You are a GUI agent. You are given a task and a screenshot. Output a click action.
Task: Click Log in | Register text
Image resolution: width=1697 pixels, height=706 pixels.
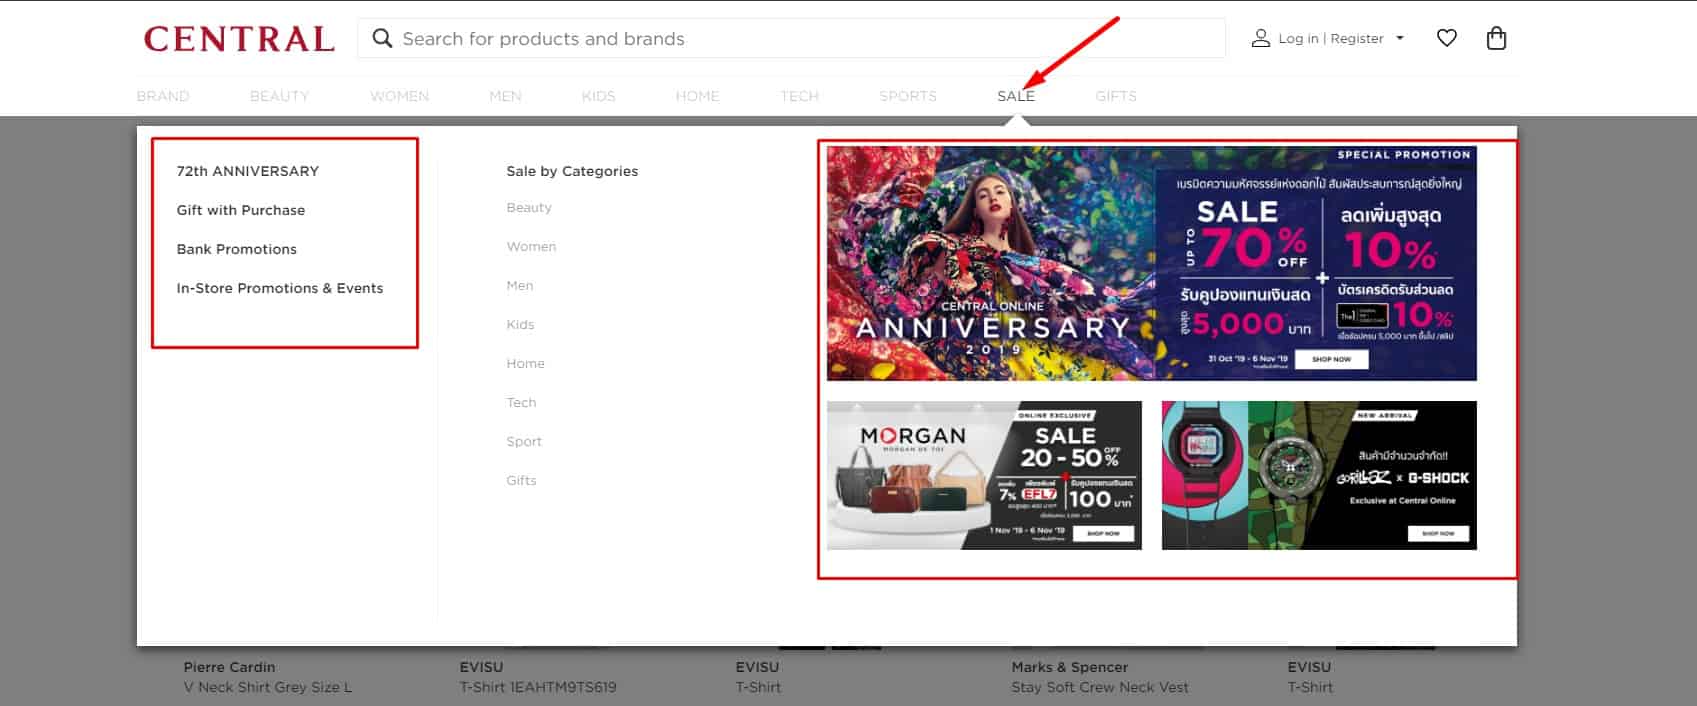[1331, 38]
